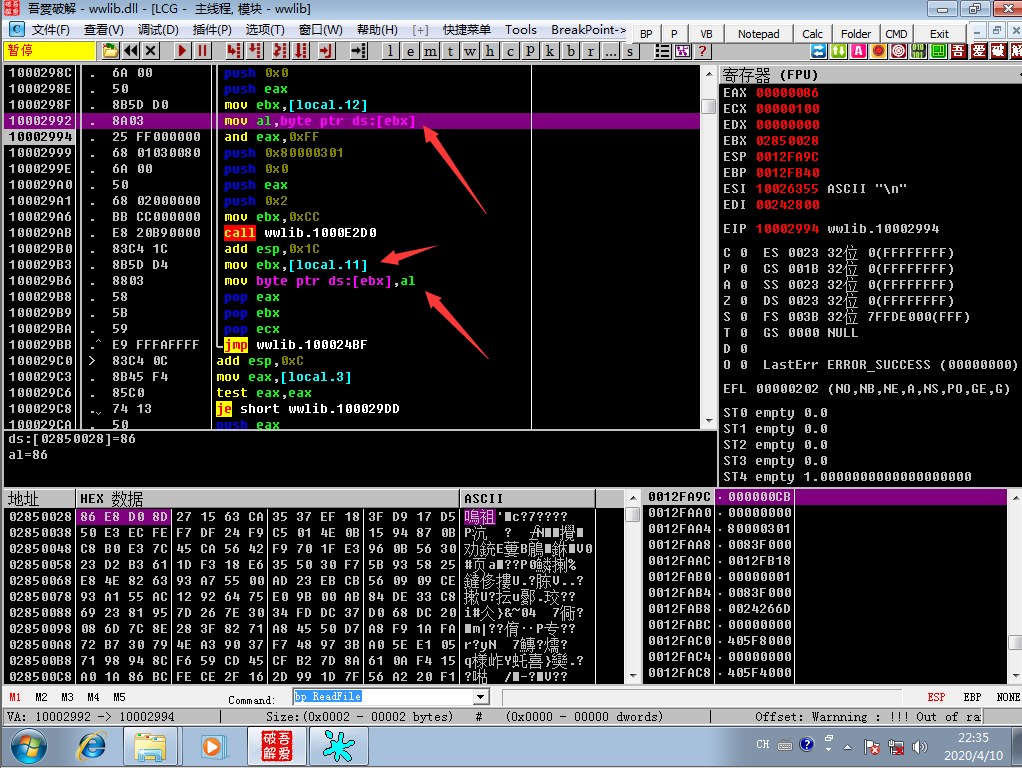Click the run program play icon
The image size is (1022, 768).
182,51
